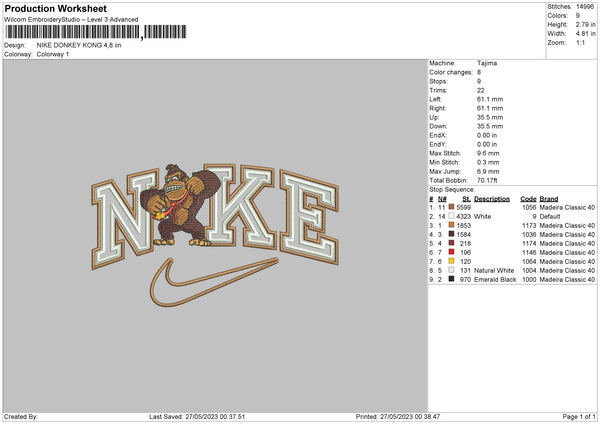The height and width of the screenshot is (424, 600).
Task: Click the Trims value 22
Action: coord(481,90)
